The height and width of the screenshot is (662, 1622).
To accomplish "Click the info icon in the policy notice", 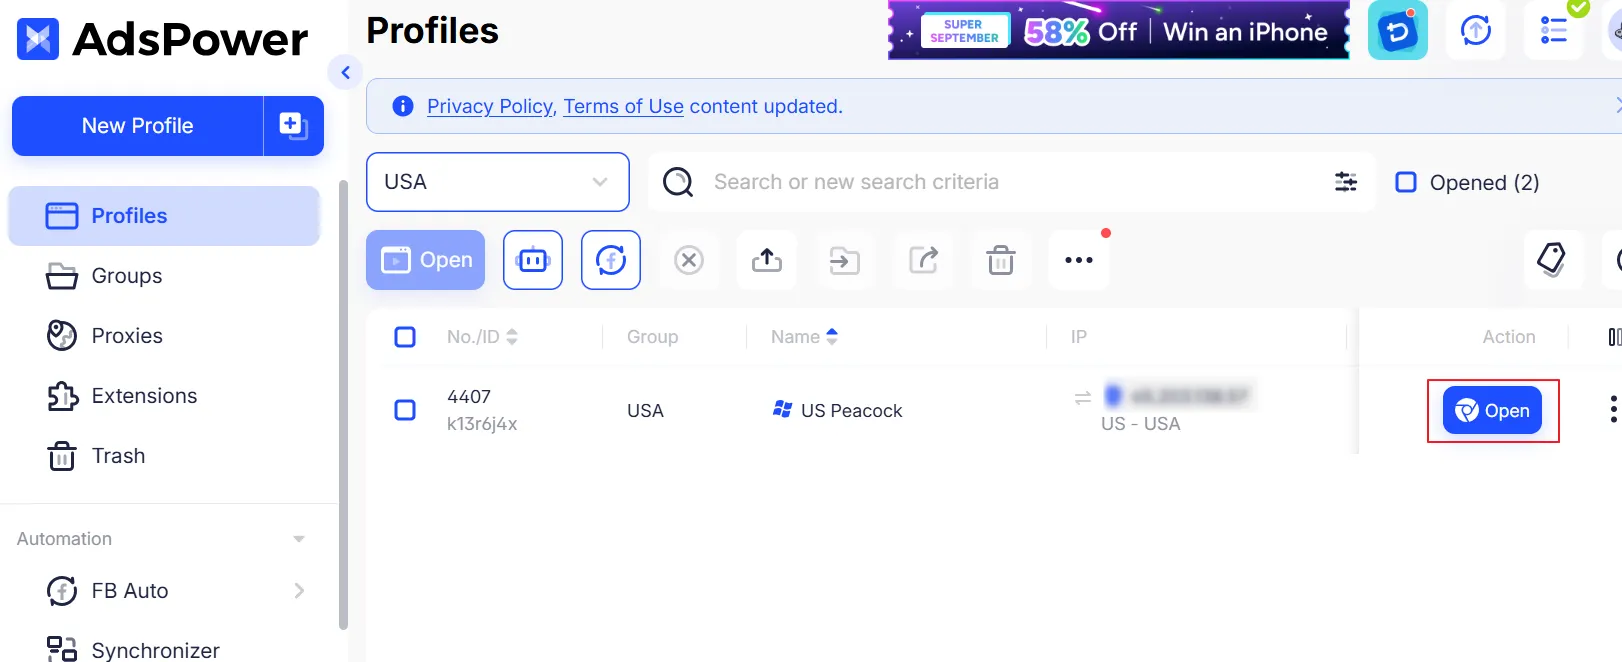I will (403, 106).
